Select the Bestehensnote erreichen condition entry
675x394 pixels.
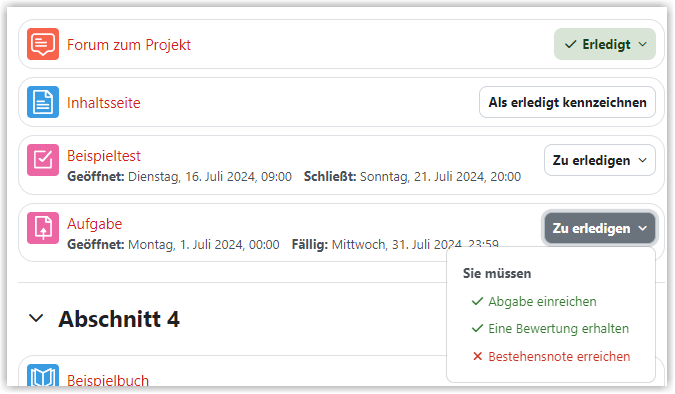click(x=559, y=357)
